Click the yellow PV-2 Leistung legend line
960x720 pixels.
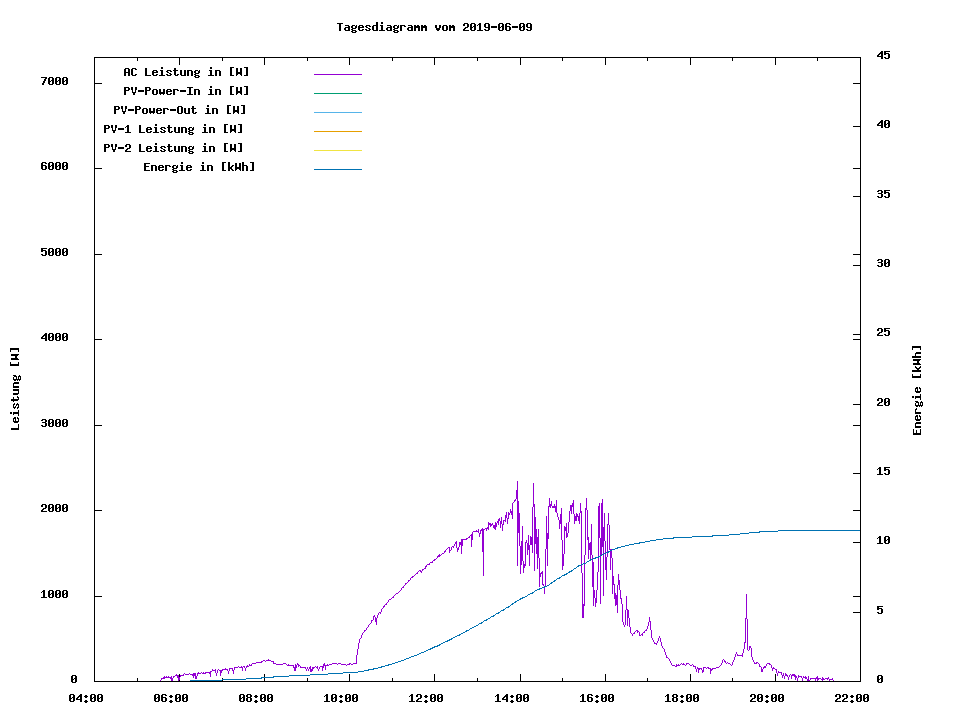point(337,150)
